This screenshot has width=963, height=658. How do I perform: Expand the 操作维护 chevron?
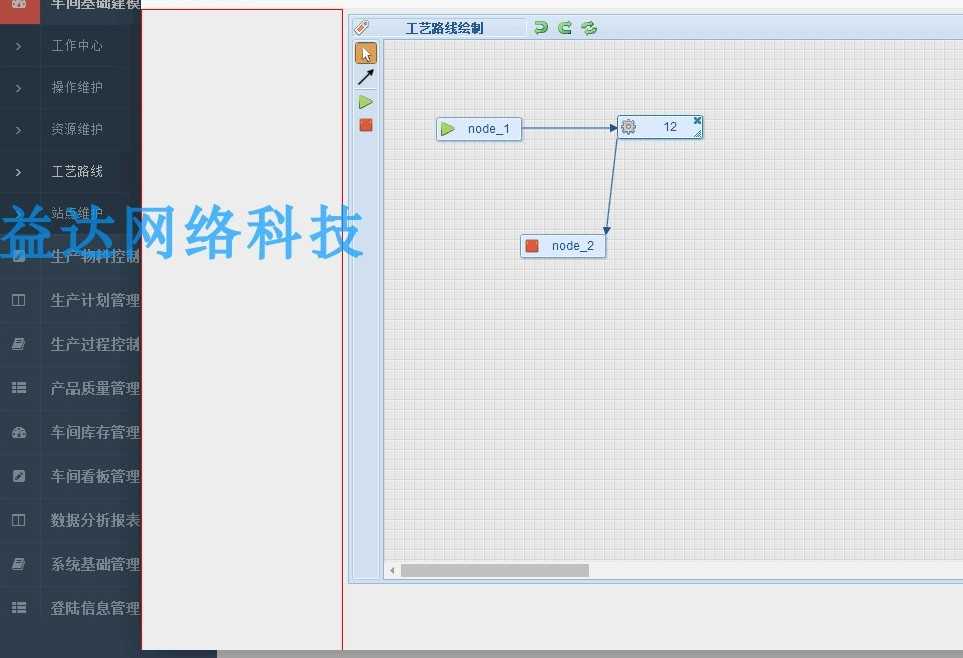18,88
